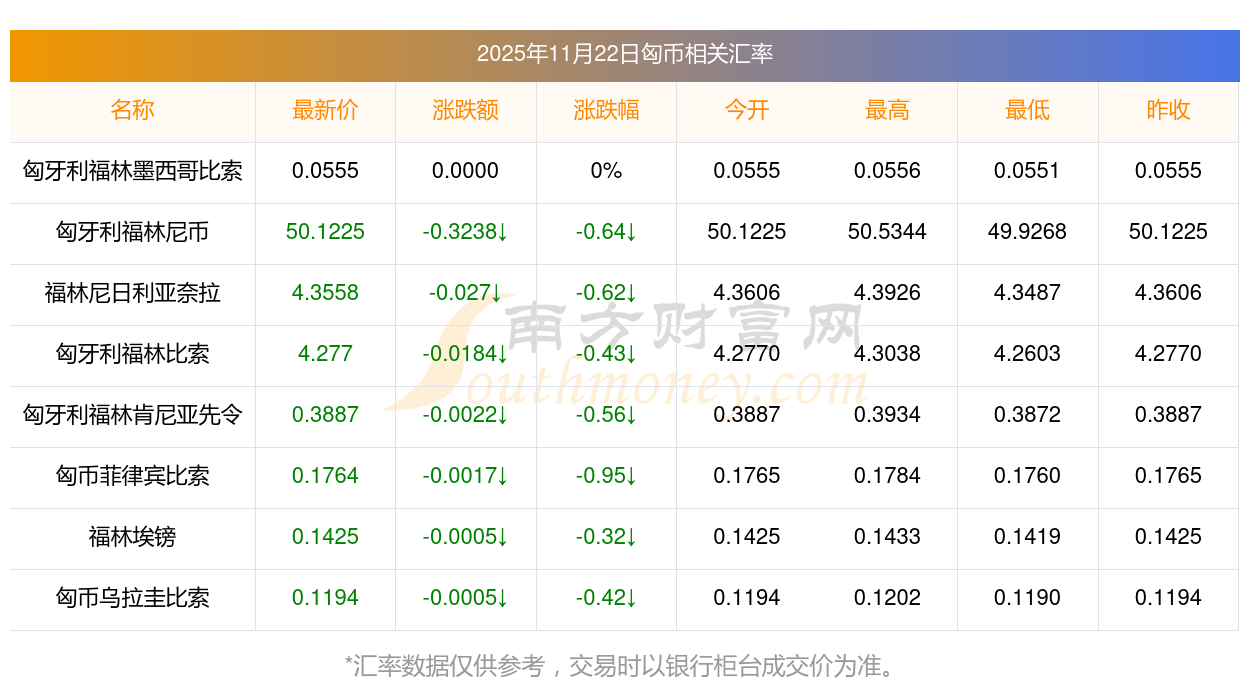The image size is (1250, 697).
Task: Click latest price 4.3558
Action: (x=325, y=293)
